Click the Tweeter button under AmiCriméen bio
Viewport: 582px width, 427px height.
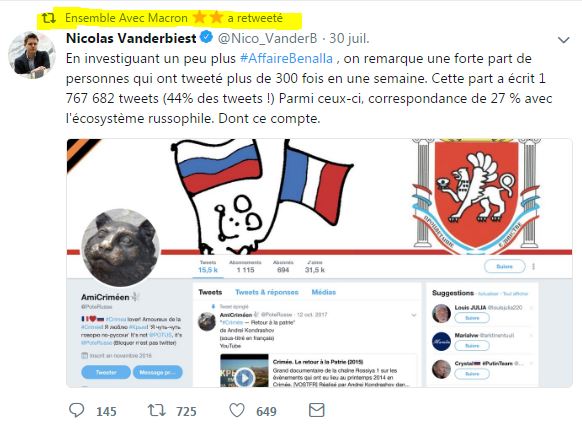point(106,372)
